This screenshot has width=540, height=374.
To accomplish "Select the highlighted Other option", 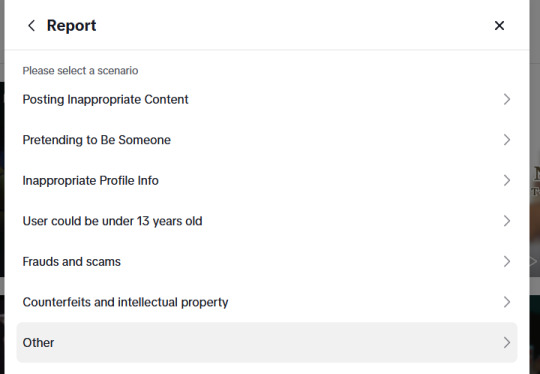I will [267, 343].
